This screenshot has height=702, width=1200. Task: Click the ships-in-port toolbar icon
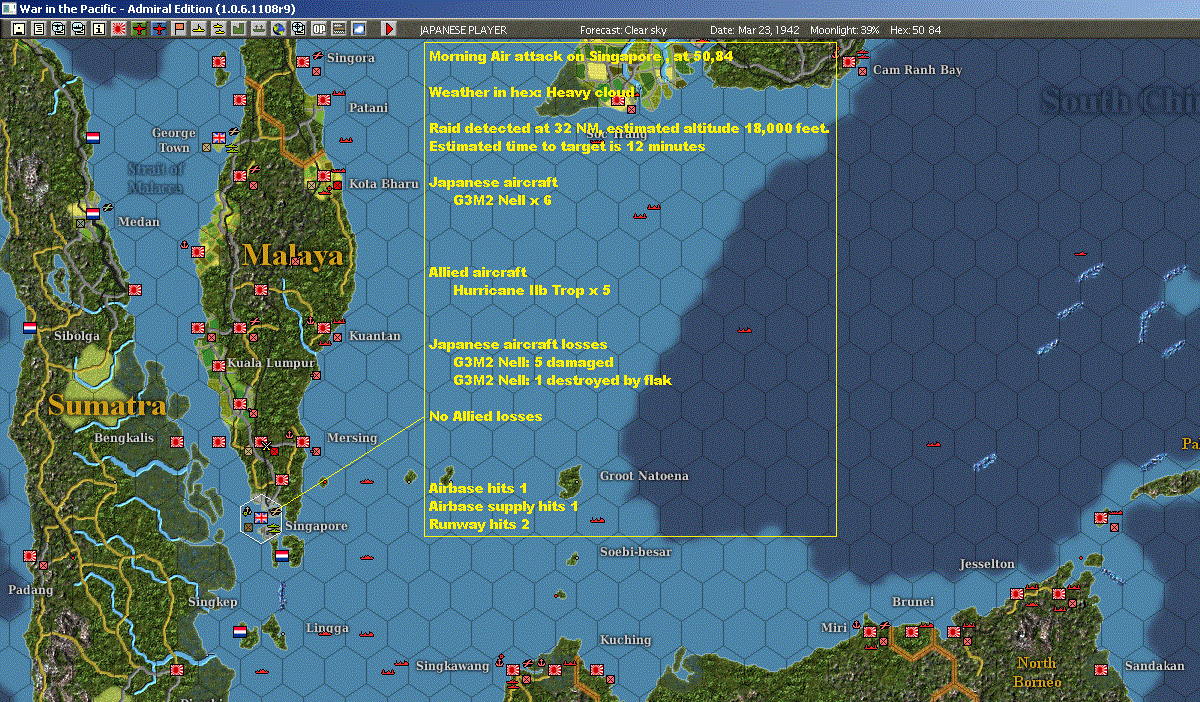click(258, 29)
